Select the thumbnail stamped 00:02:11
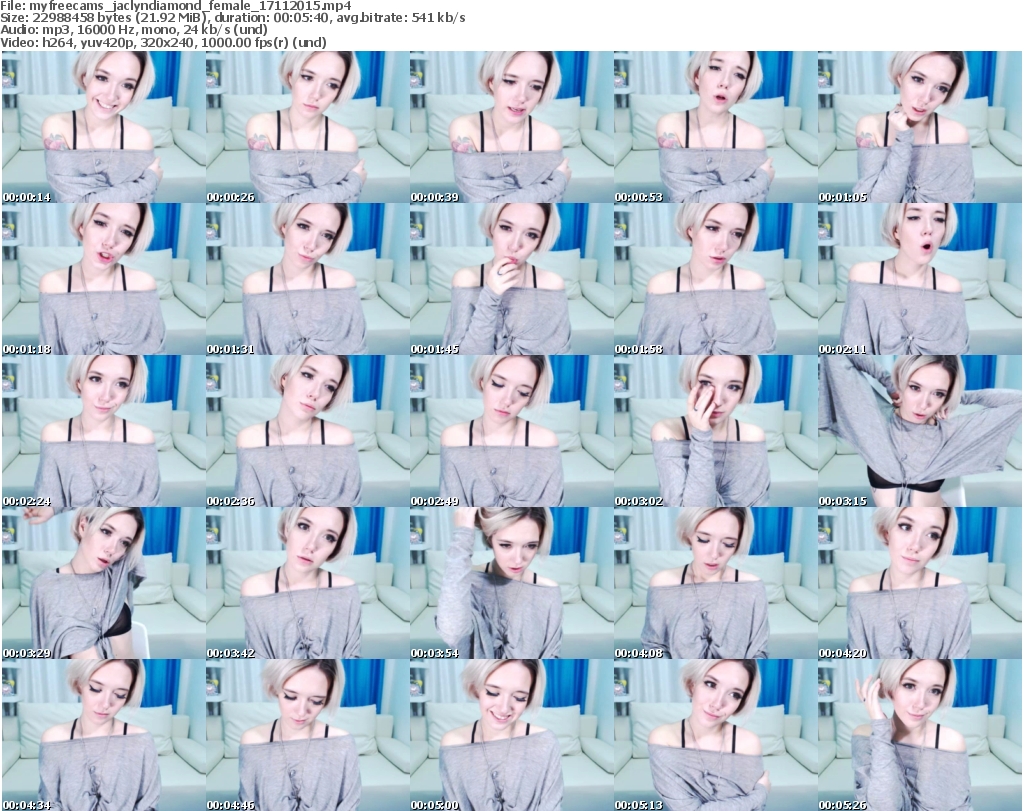The width and height of the screenshot is (1024, 811). point(920,279)
